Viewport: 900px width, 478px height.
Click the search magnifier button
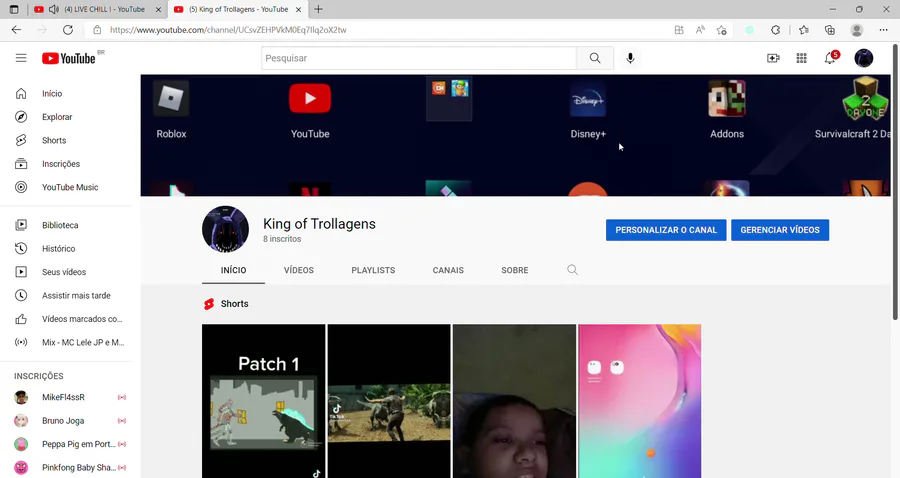[595, 58]
